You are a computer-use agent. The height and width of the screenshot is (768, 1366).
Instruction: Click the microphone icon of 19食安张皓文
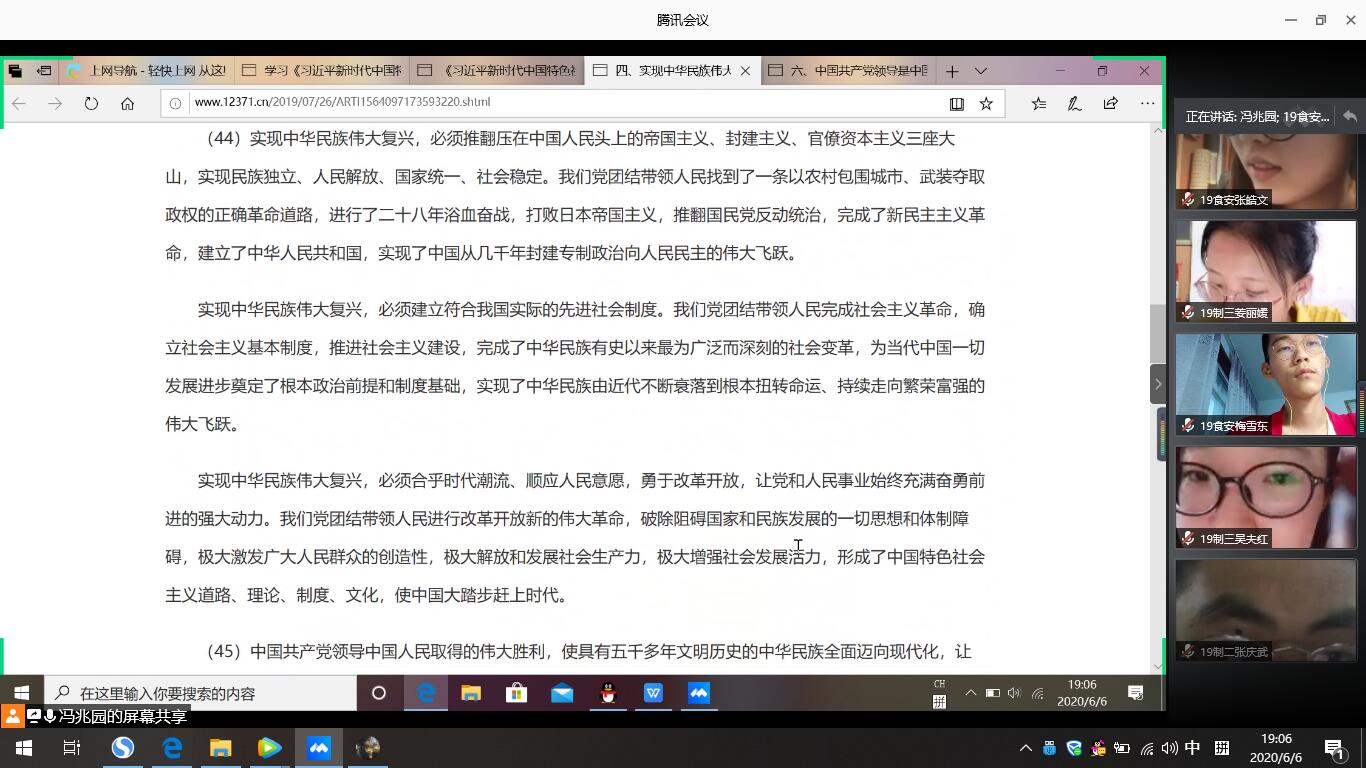click(x=1187, y=199)
